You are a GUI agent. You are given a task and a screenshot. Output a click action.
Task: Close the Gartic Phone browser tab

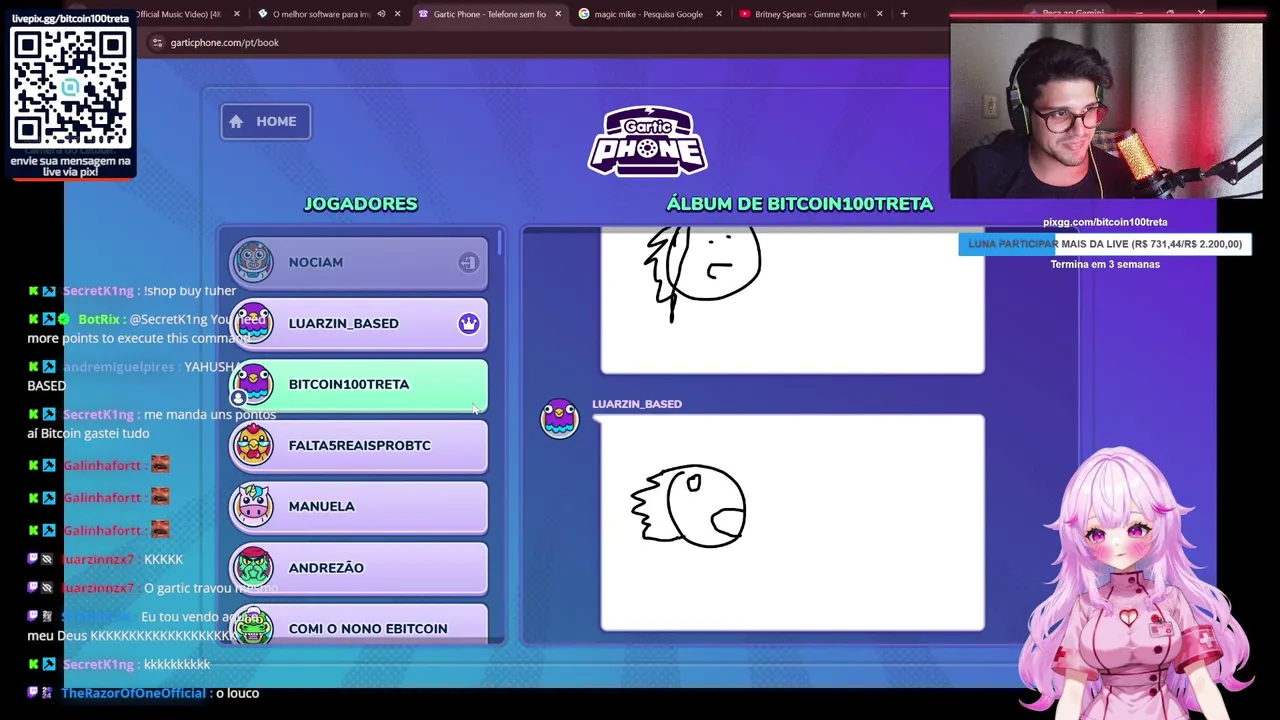click(x=558, y=14)
